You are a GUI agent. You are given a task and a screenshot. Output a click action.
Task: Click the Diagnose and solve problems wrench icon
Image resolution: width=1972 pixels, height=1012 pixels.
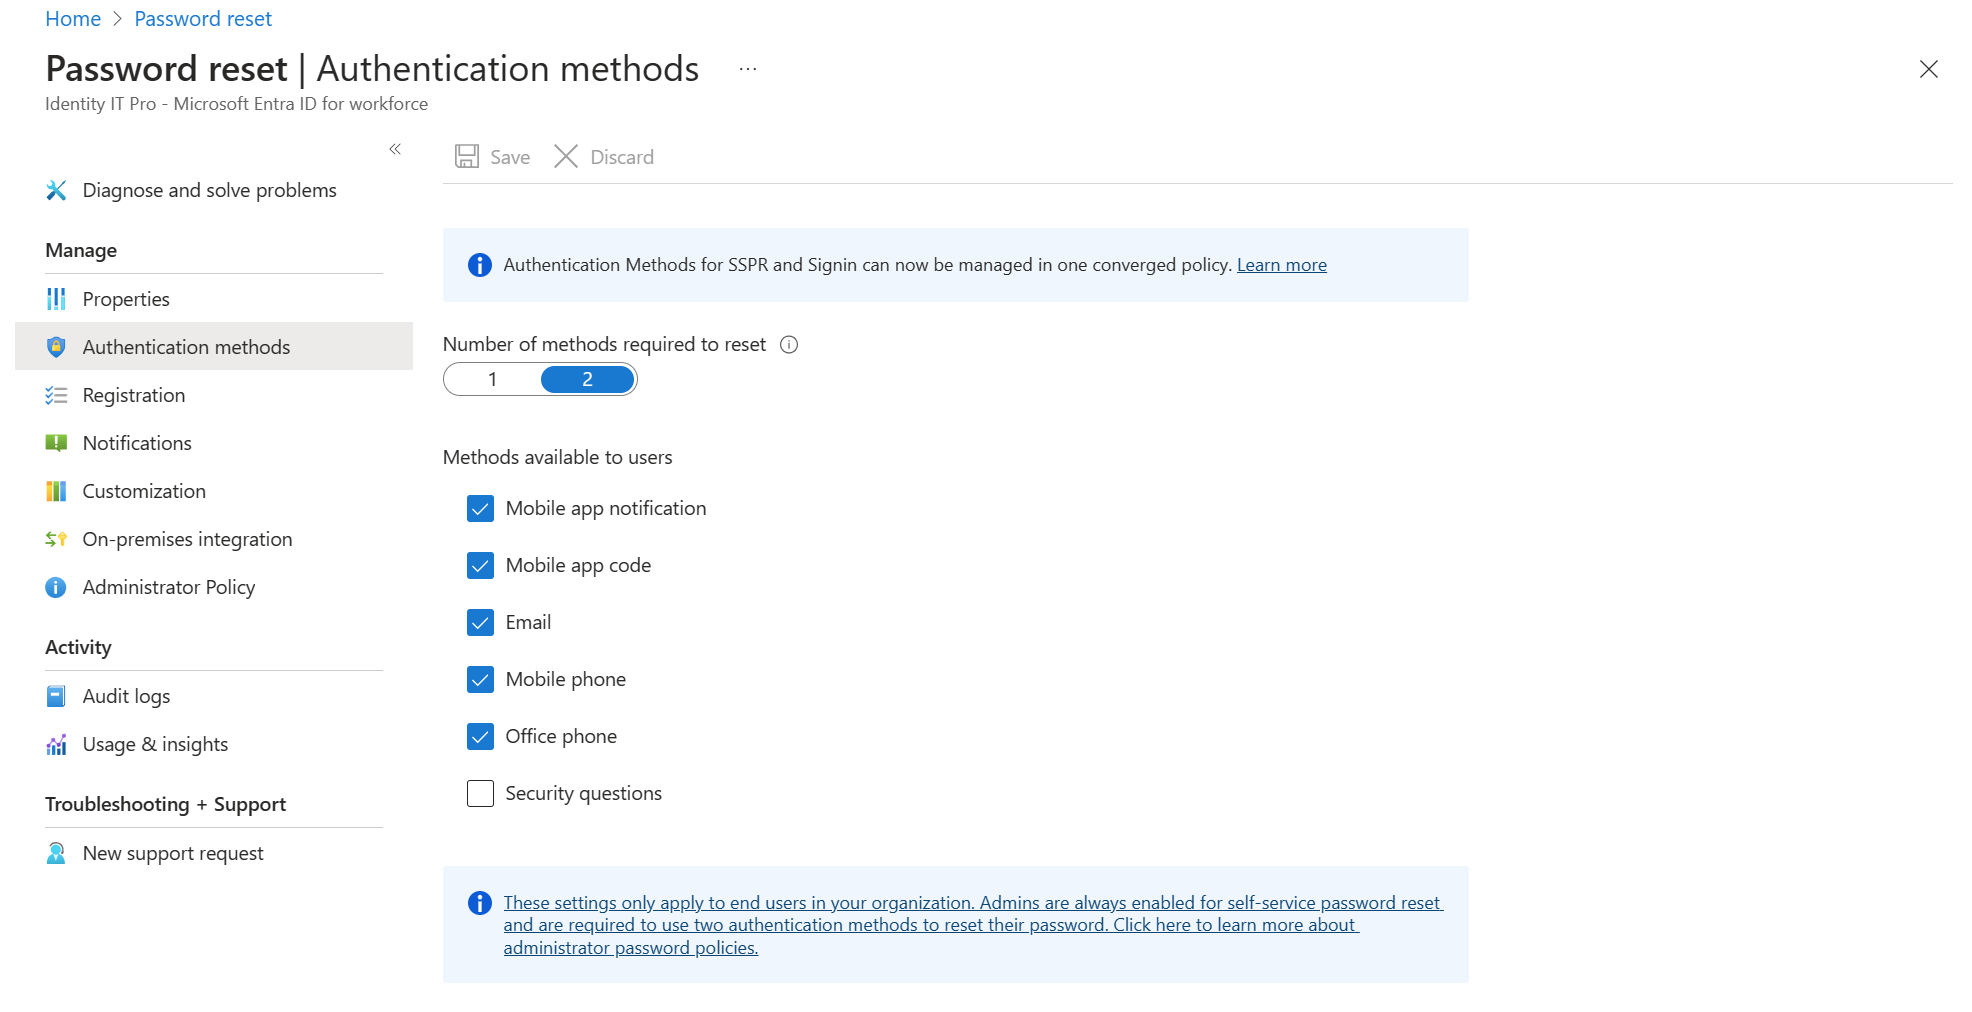57,190
